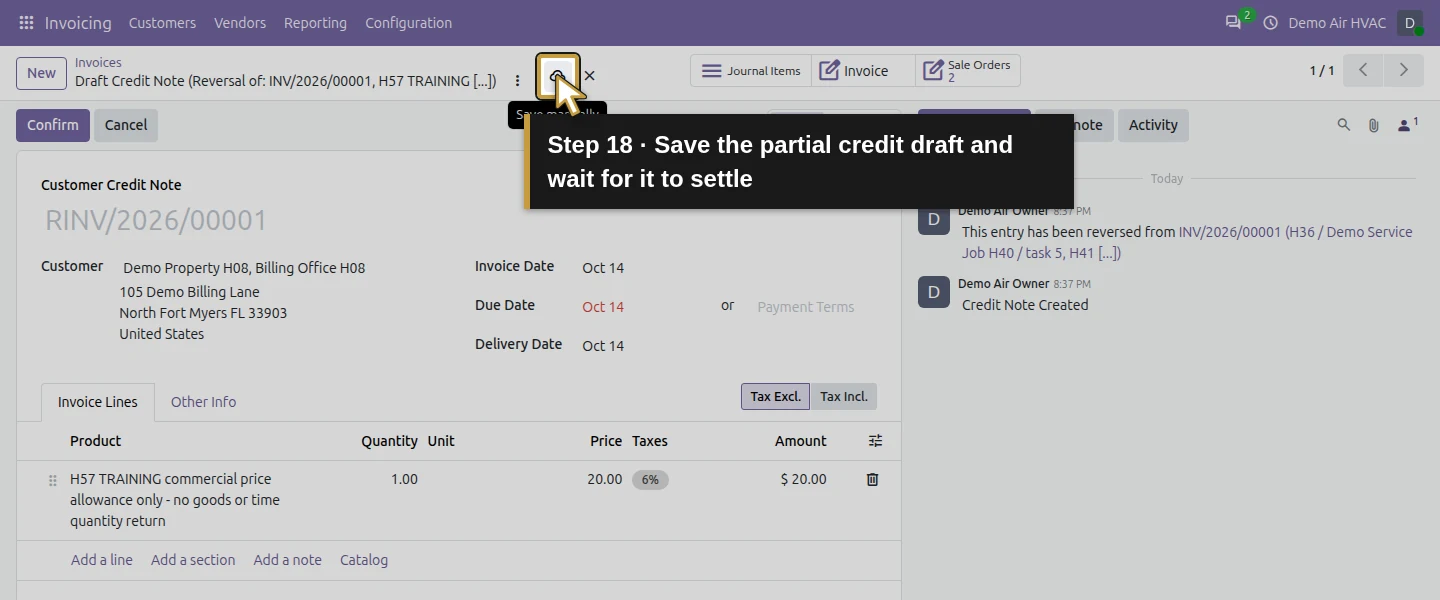This screenshot has width=1440, height=600.
Task: Click the Credit Note Created message
Action: click(1025, 305)
